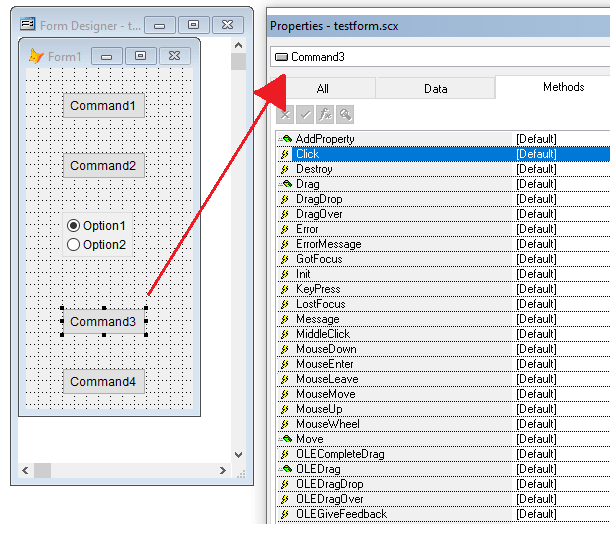Click the Form Designer horizontal scrollbar thumb
The height and width of the screenshot is (544, 610).
[42, 470]
